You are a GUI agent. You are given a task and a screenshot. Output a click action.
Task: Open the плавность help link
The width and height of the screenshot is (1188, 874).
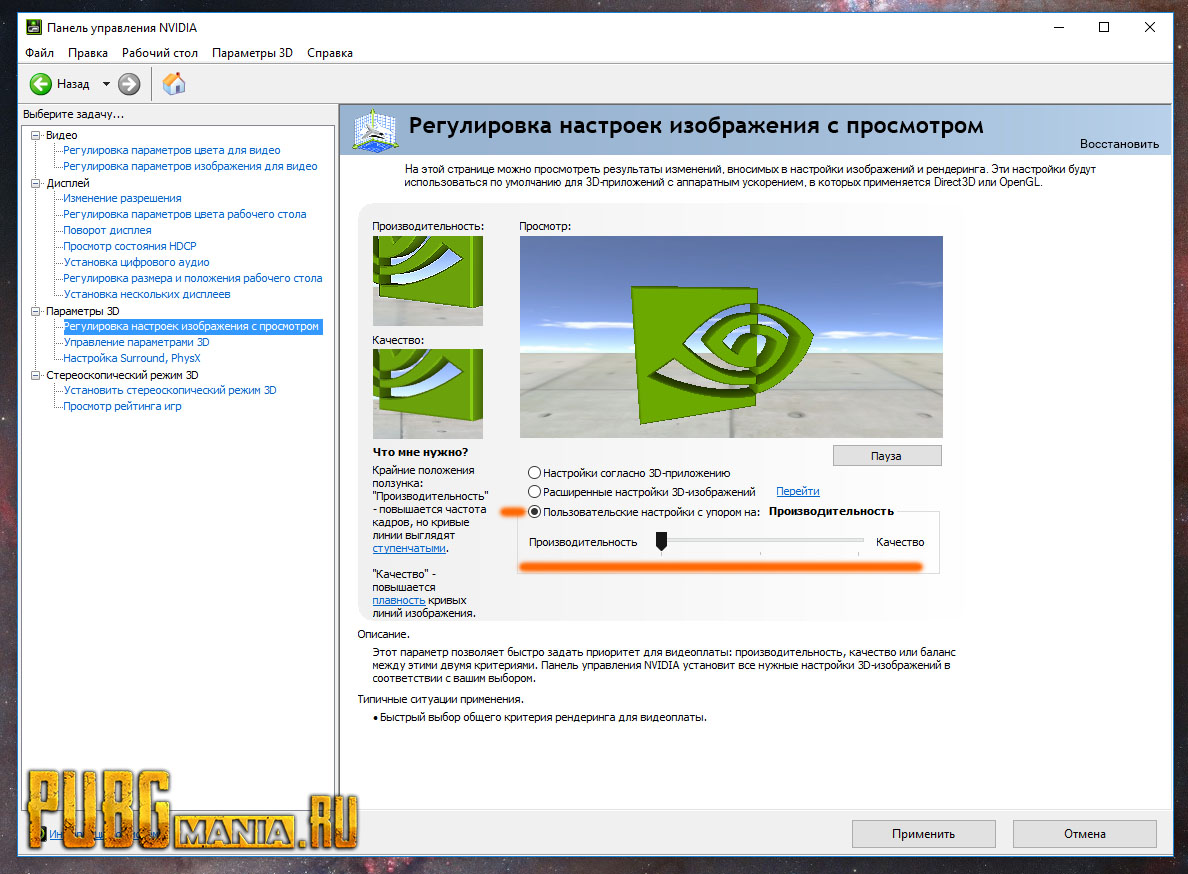(399, 601)
